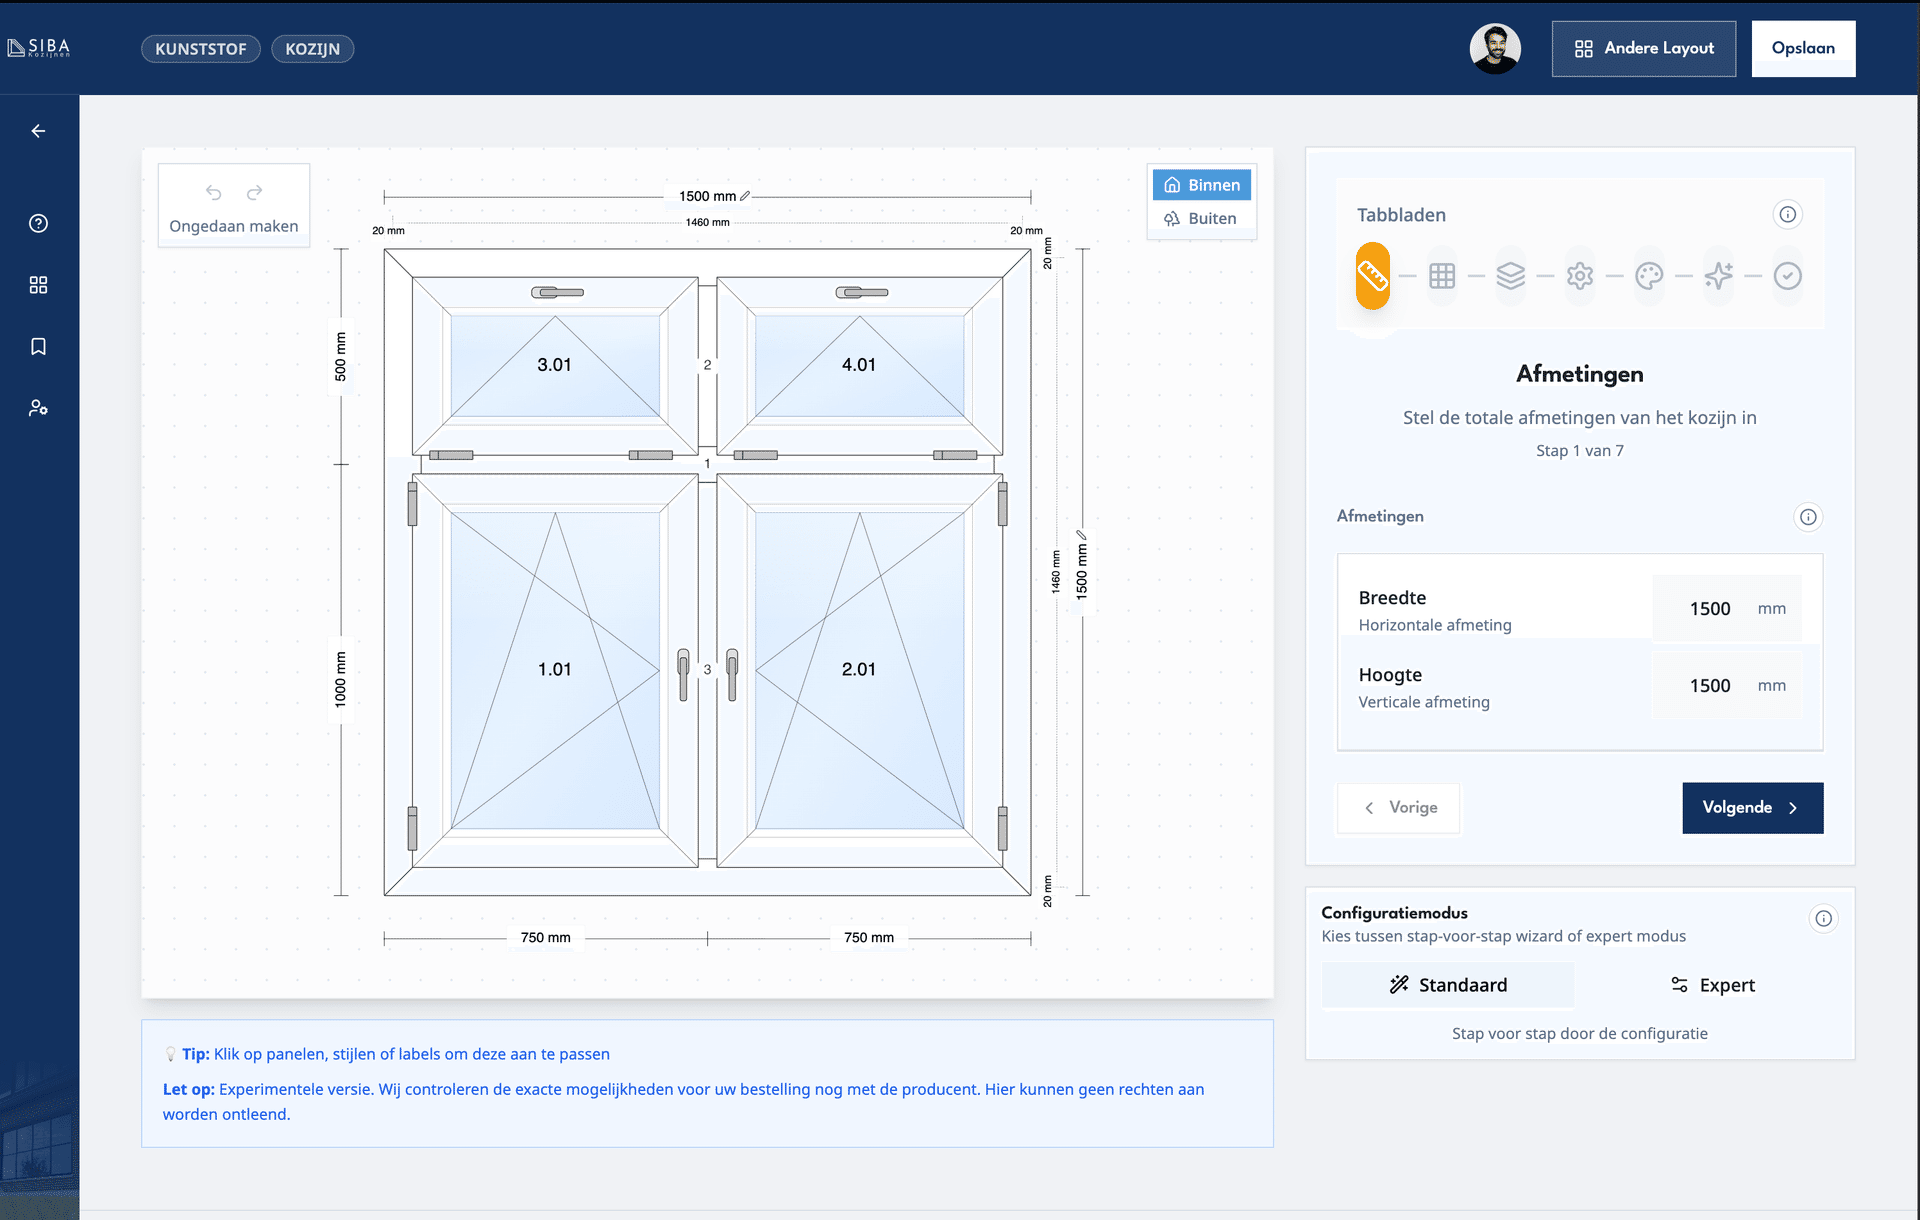Click the sparkle extras step icon

coord(1718,276)
